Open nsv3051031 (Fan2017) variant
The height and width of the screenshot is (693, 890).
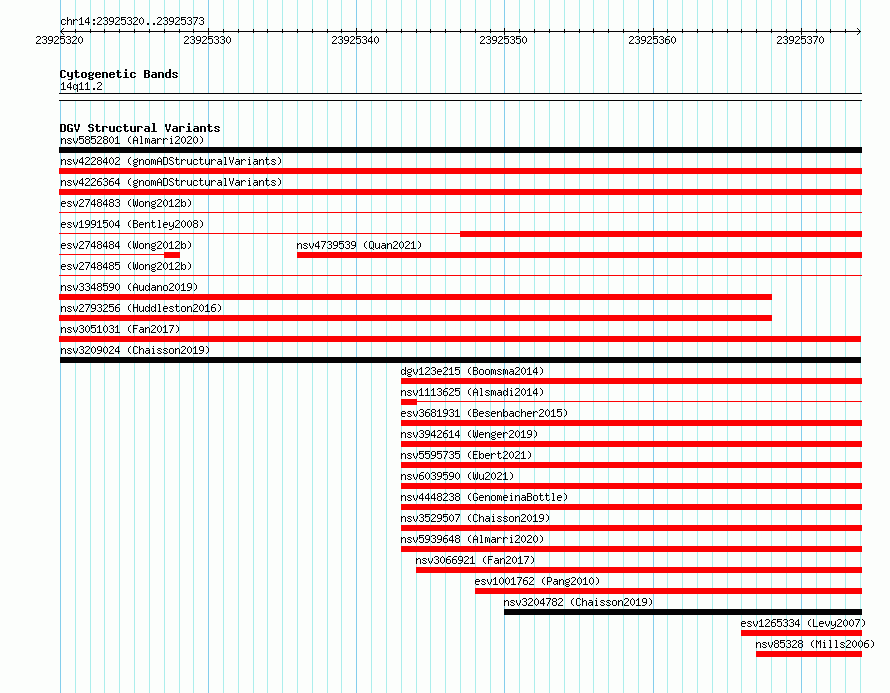[120, 329]
